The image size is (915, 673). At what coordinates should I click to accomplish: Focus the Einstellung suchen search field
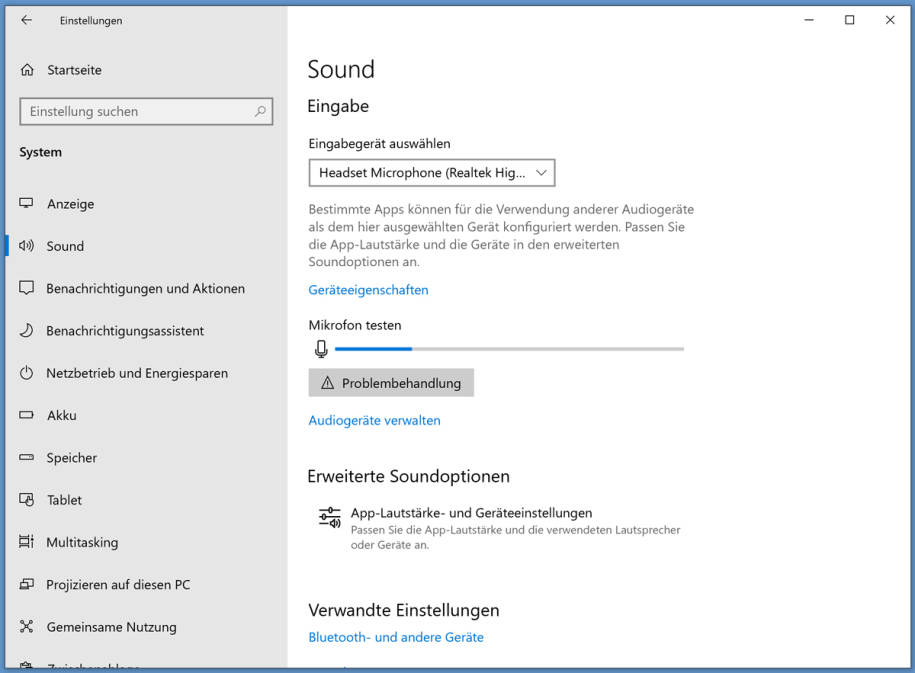135,112
